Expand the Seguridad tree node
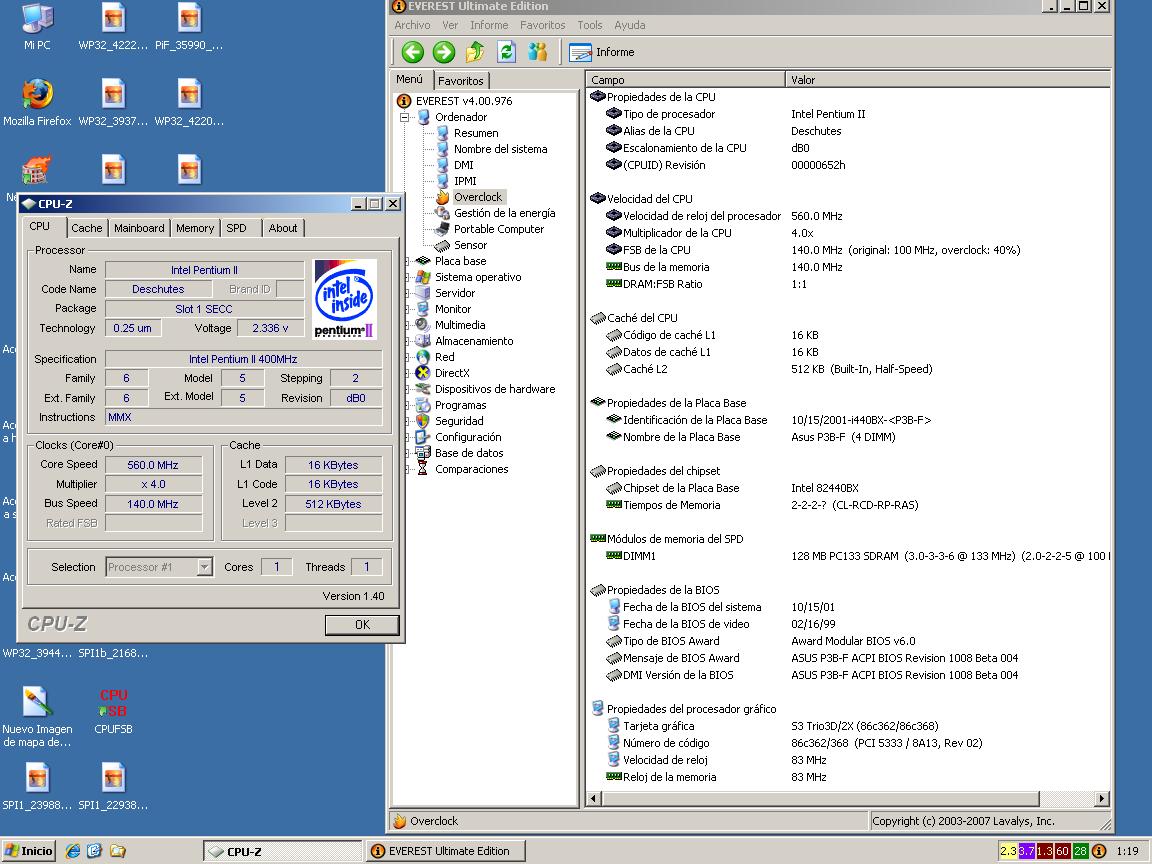This screenshot has height=864, width=1152. [406, 421]
